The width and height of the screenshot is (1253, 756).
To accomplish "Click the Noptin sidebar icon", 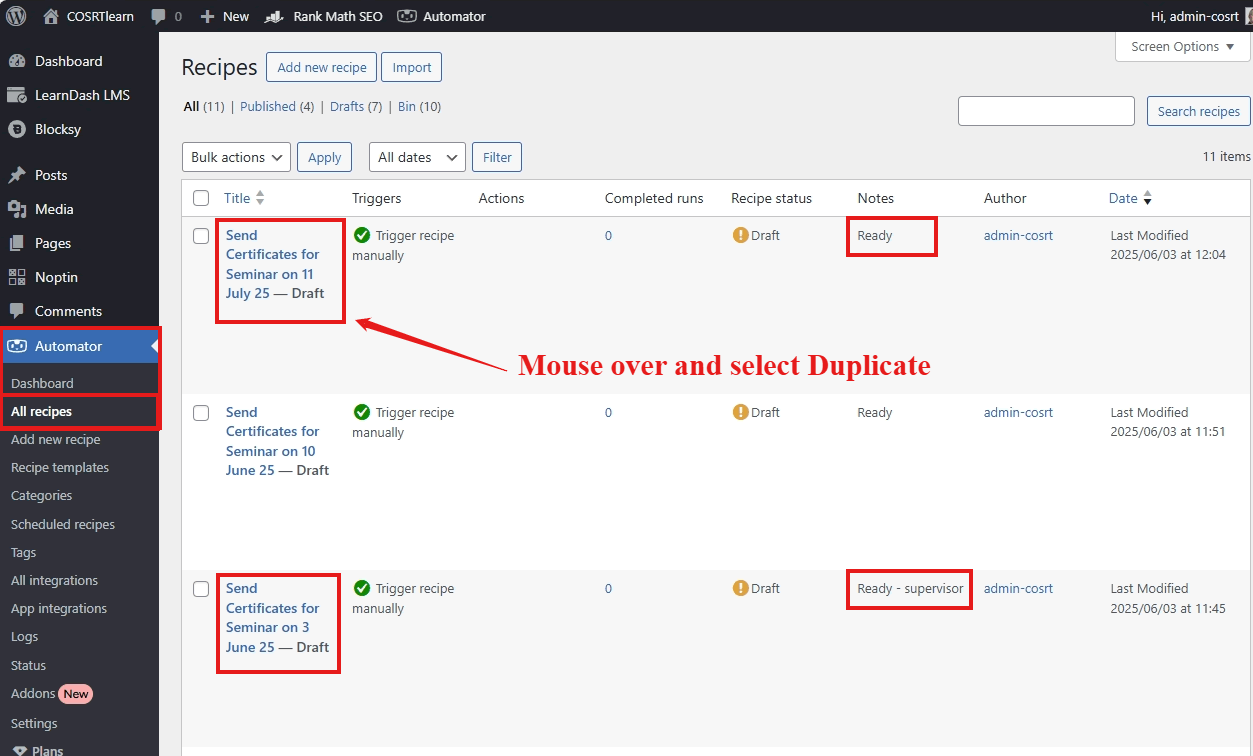I will point(17,277).
